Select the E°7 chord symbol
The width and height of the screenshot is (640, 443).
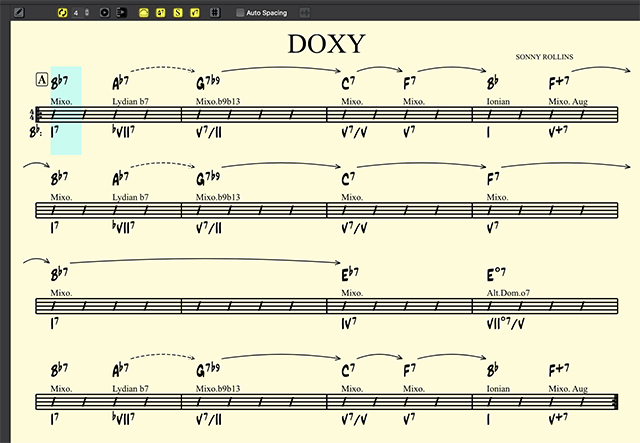pos(496,274)
